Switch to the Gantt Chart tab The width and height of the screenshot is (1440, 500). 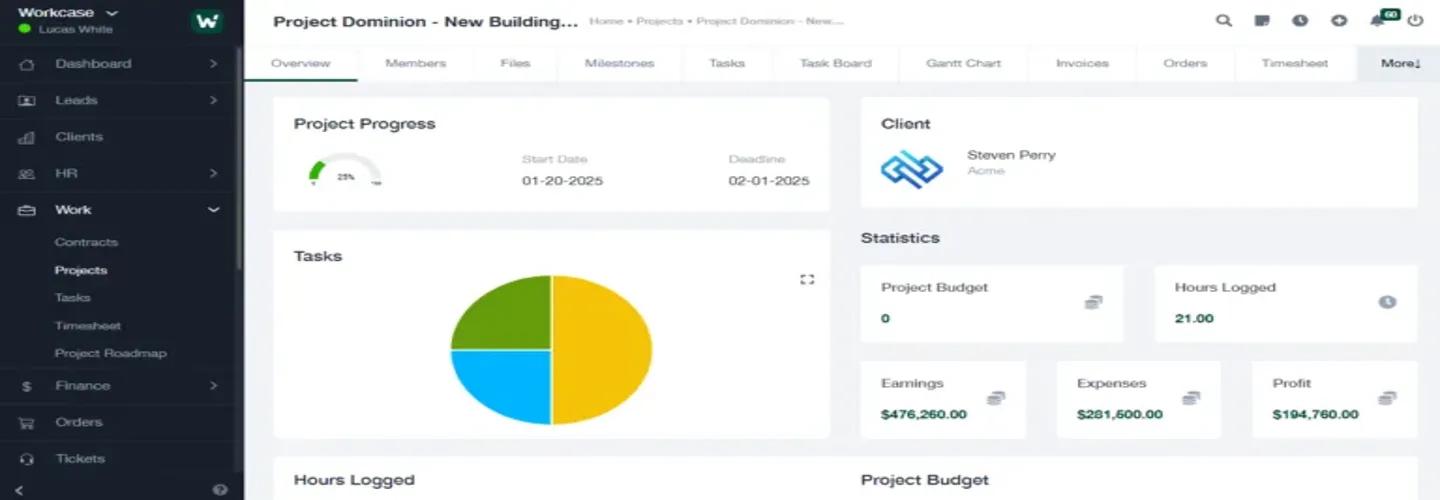pyautogui.click(x=963, y=63)
